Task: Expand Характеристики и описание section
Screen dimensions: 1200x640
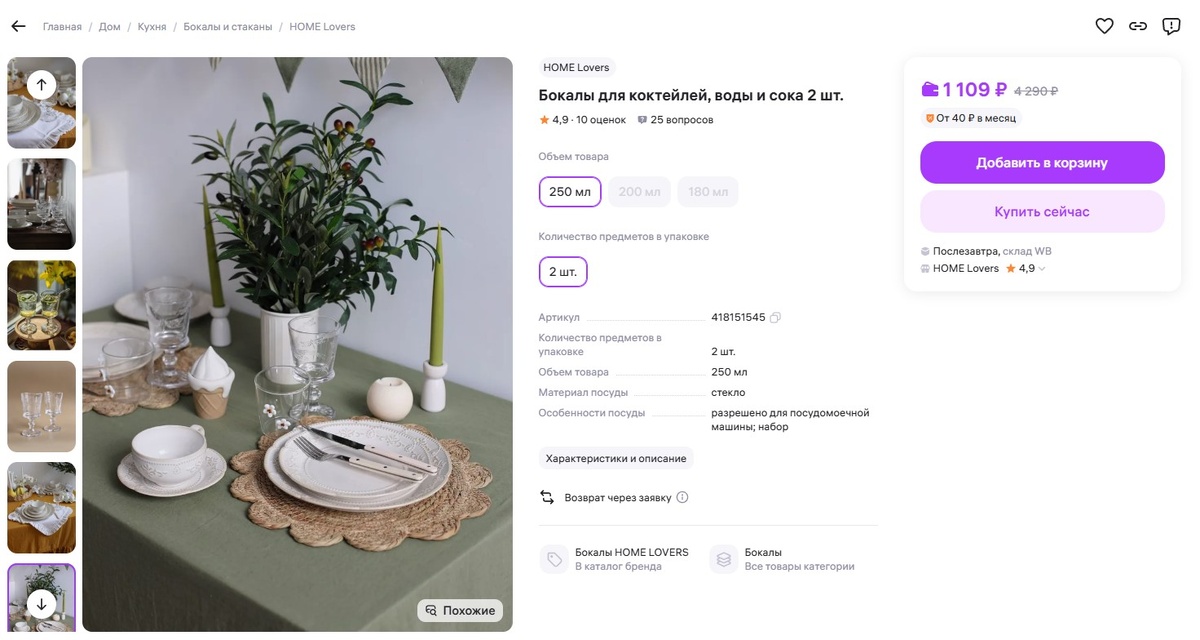Action: 616,458
